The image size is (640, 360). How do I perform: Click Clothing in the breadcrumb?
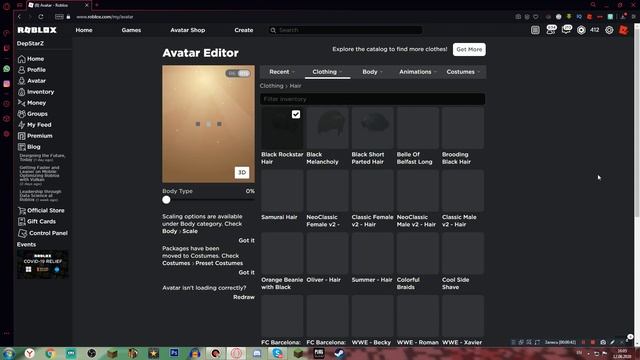point(271,86)
